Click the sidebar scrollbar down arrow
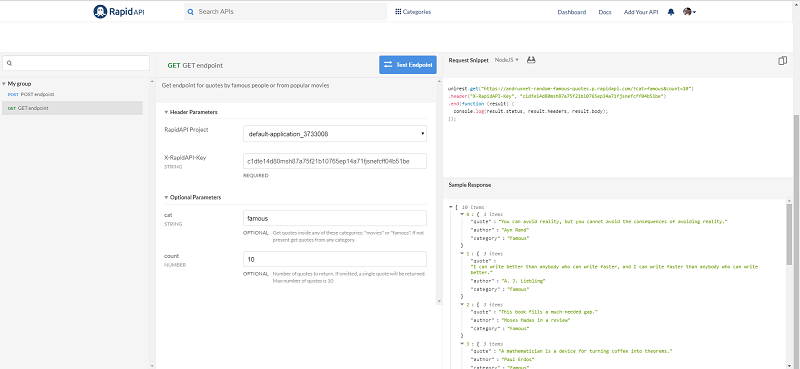Image resolution: width=800 pixels, height=369 pixels. pyautogui.click(x=152, y=365)
